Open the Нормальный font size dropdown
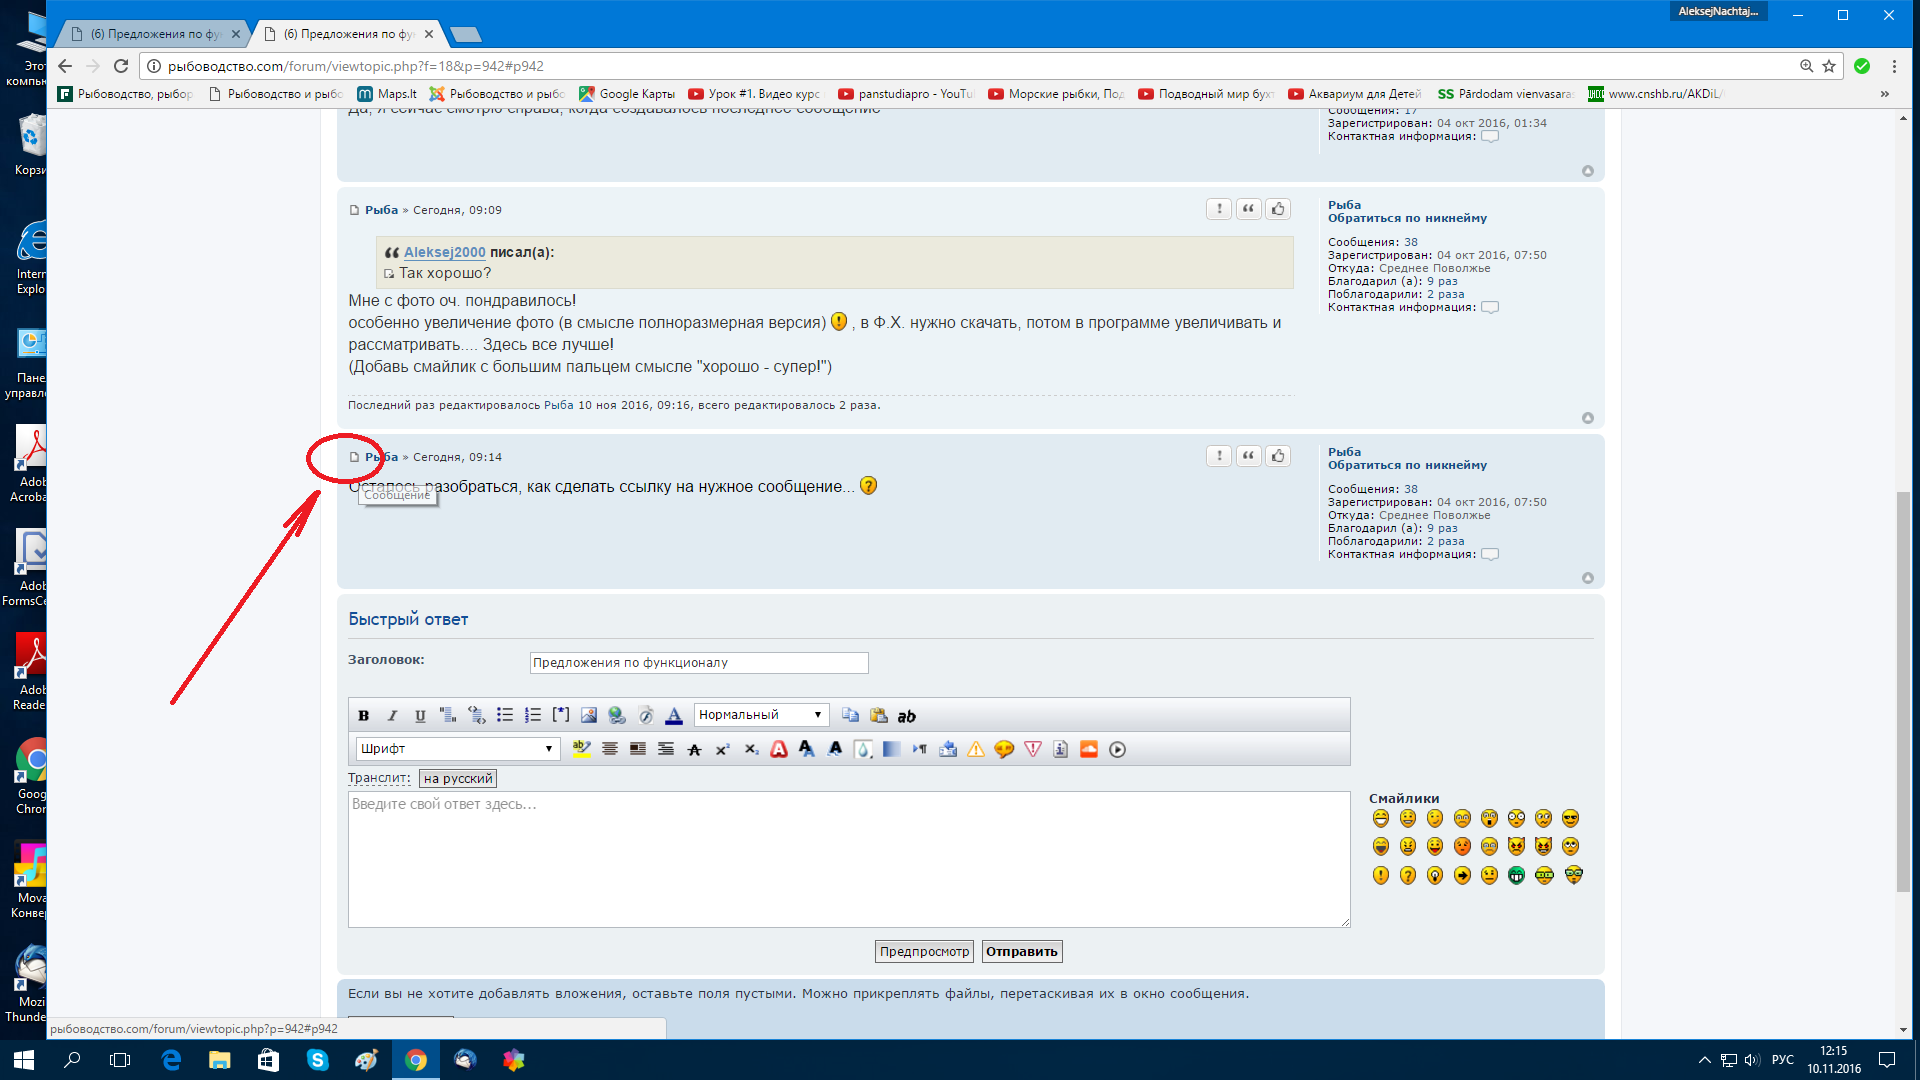The width and height of the screenshot is (1920, 1080). tap(761, 715)
